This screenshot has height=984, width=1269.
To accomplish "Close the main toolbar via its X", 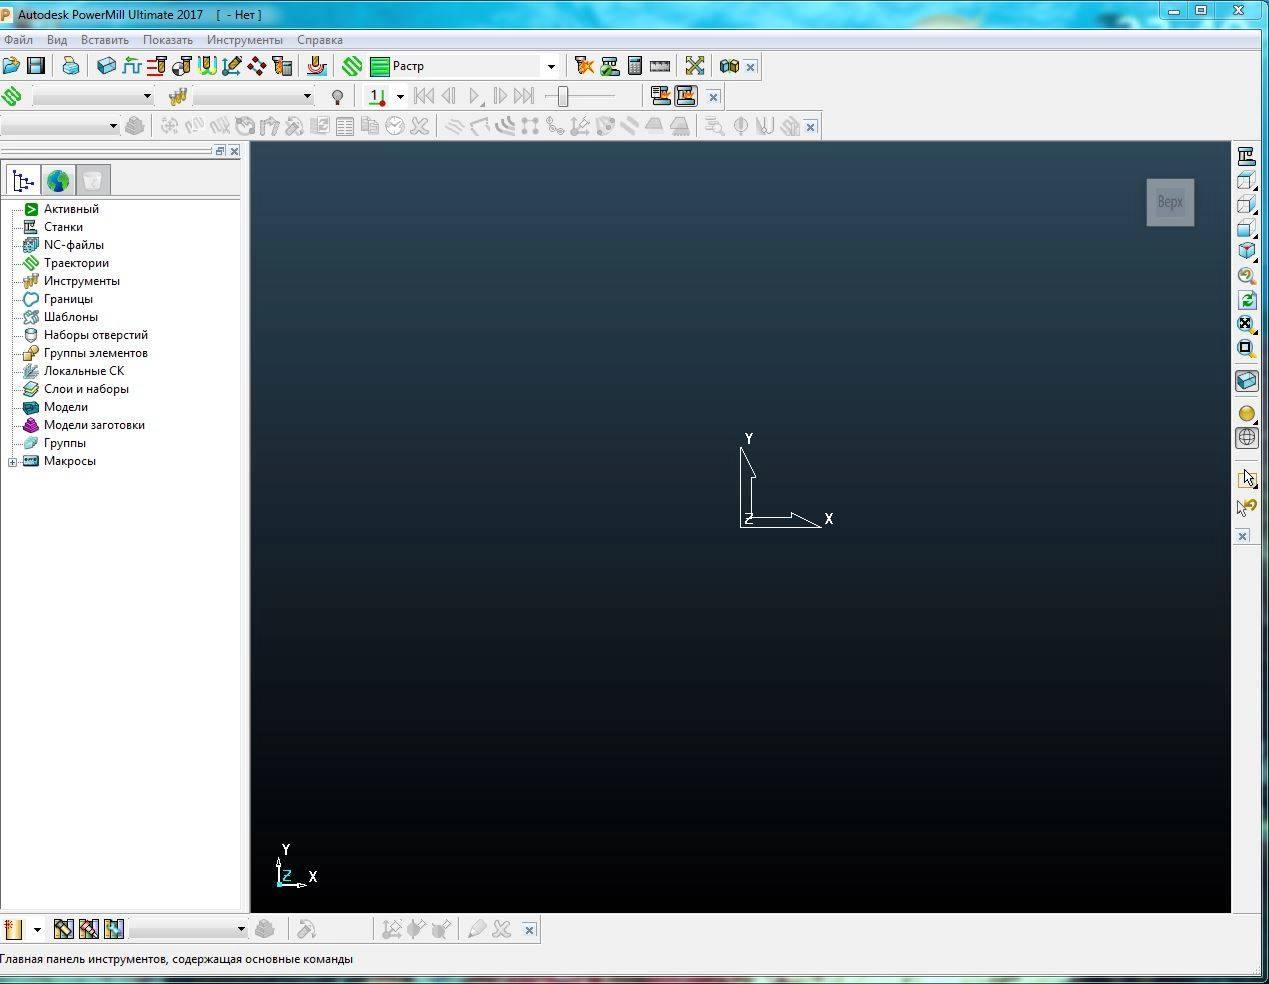I will [x=751, y=67].
